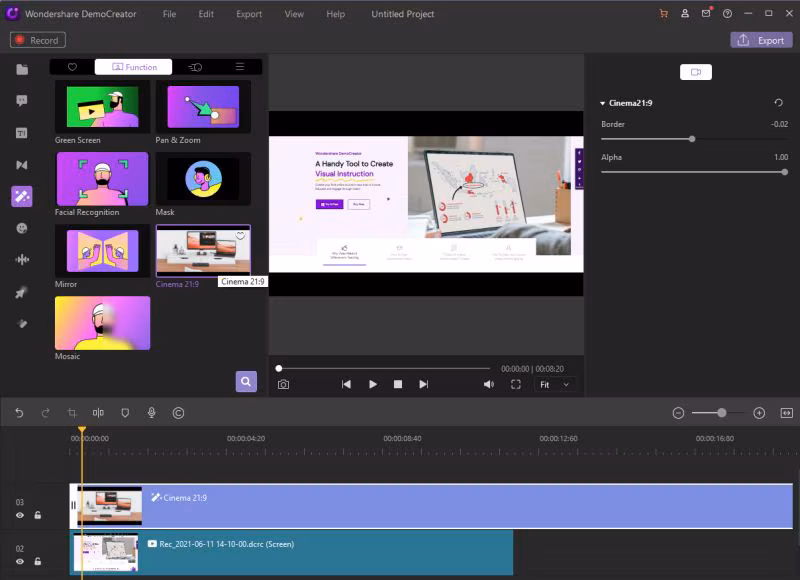
Task: Click the split clip tool
Action: (x=98, y=413)
